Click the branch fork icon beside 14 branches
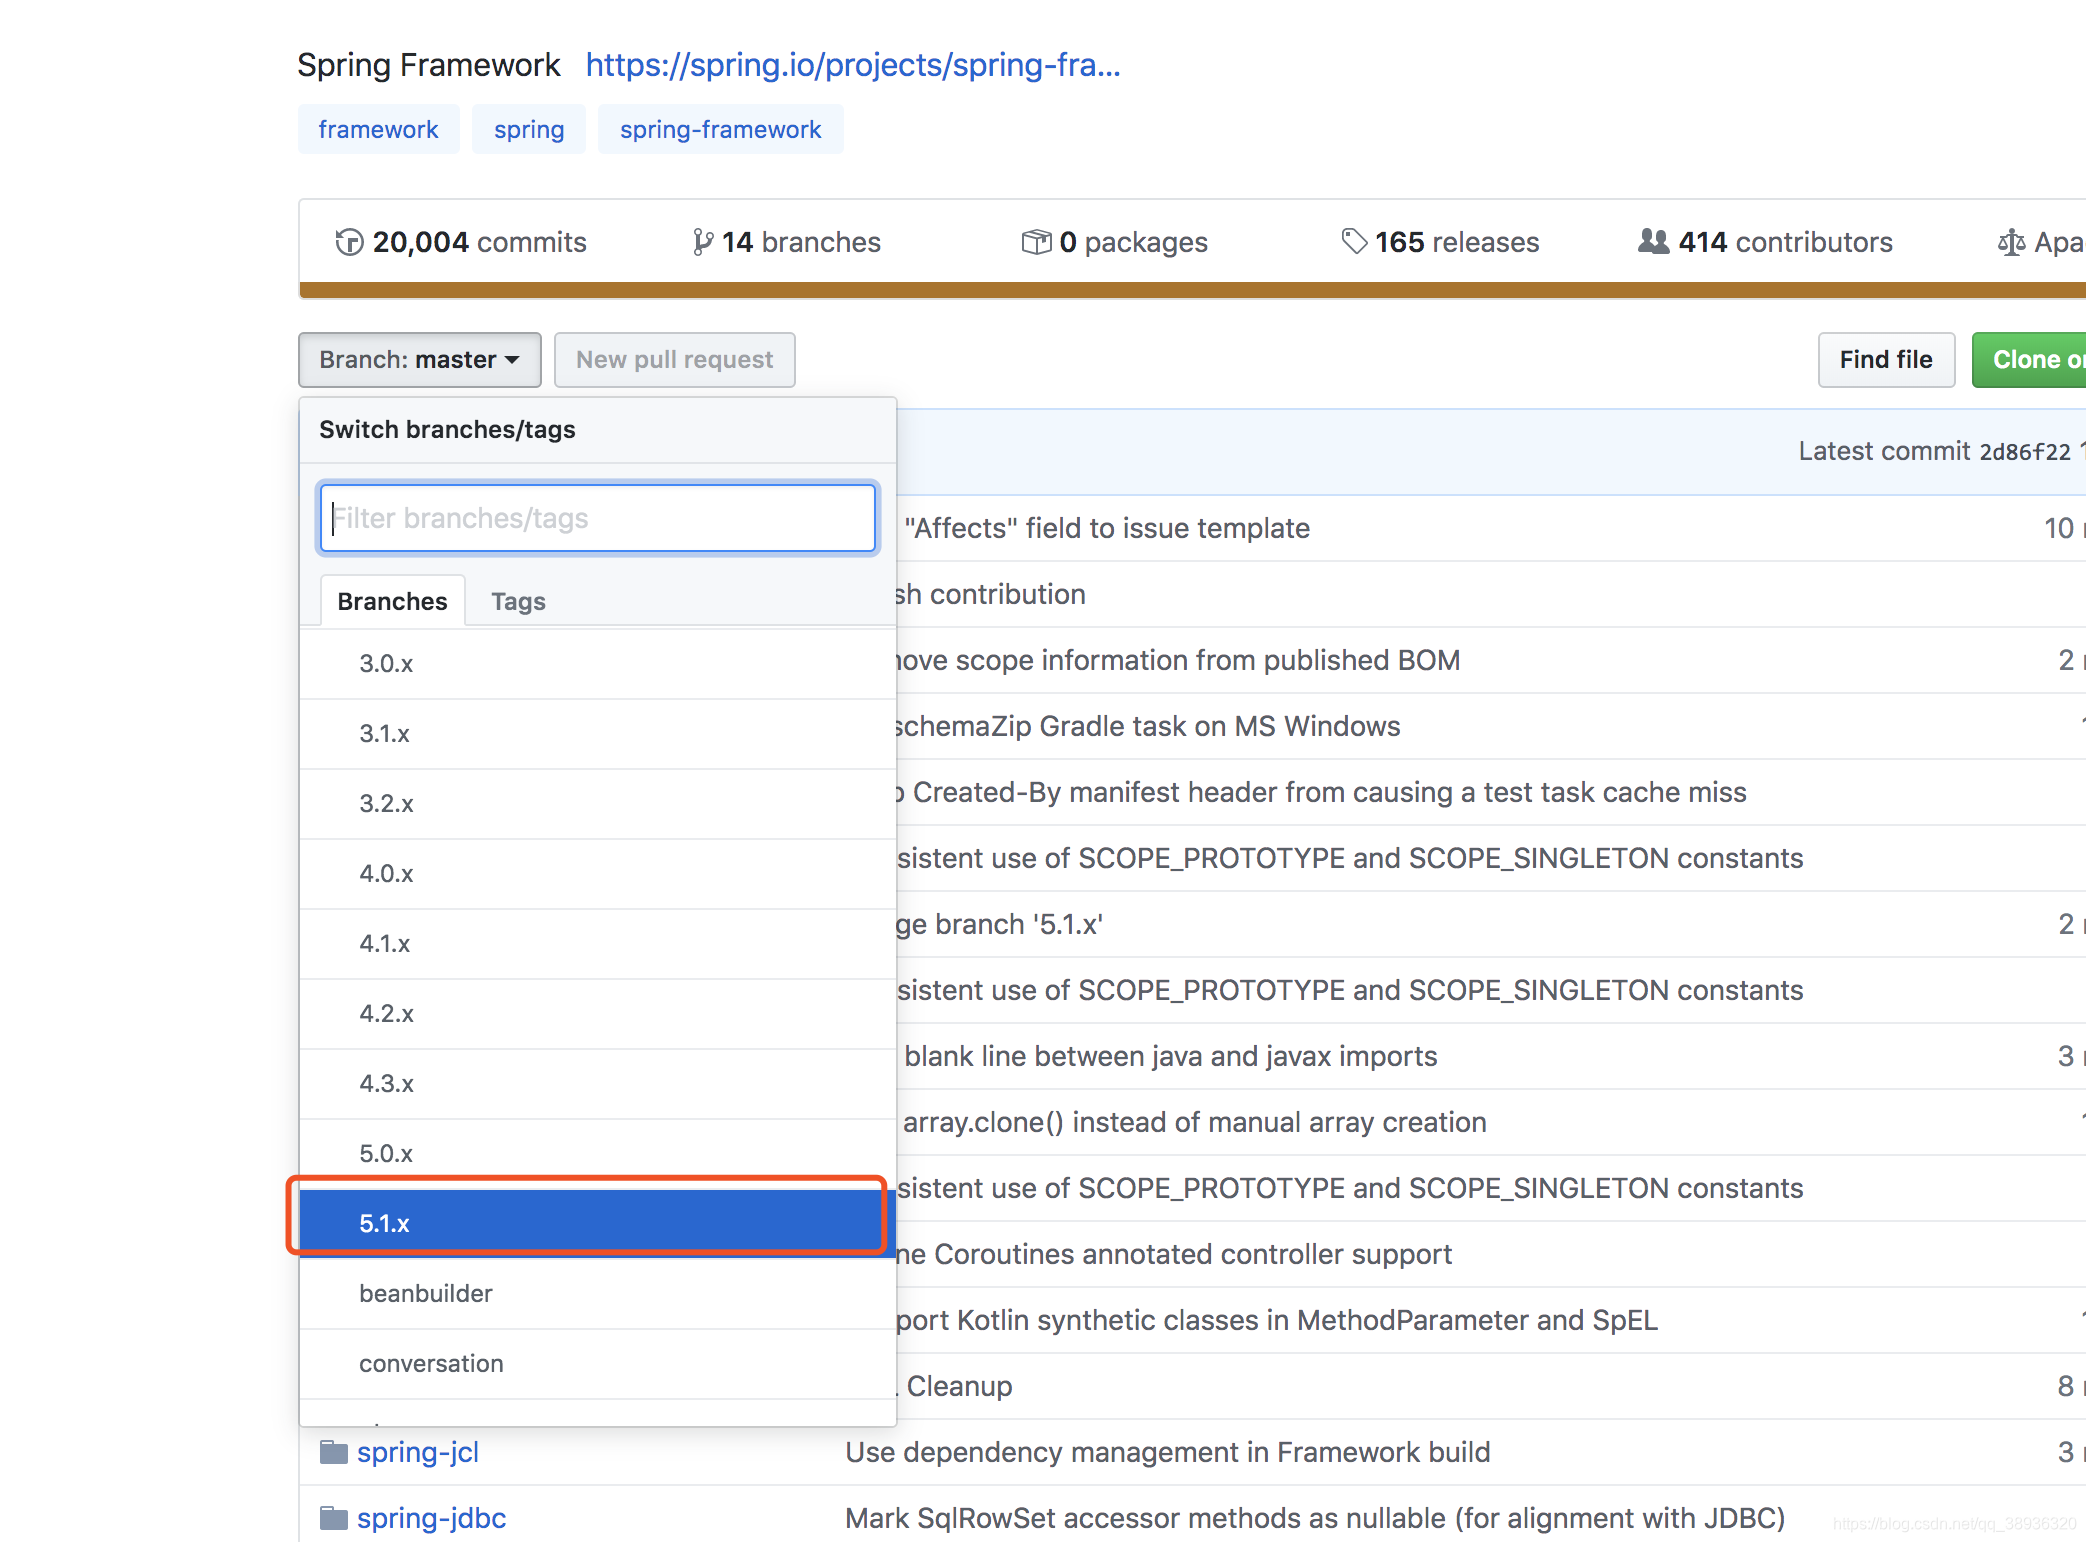The image size is (2086, 1542). point(702,241)
